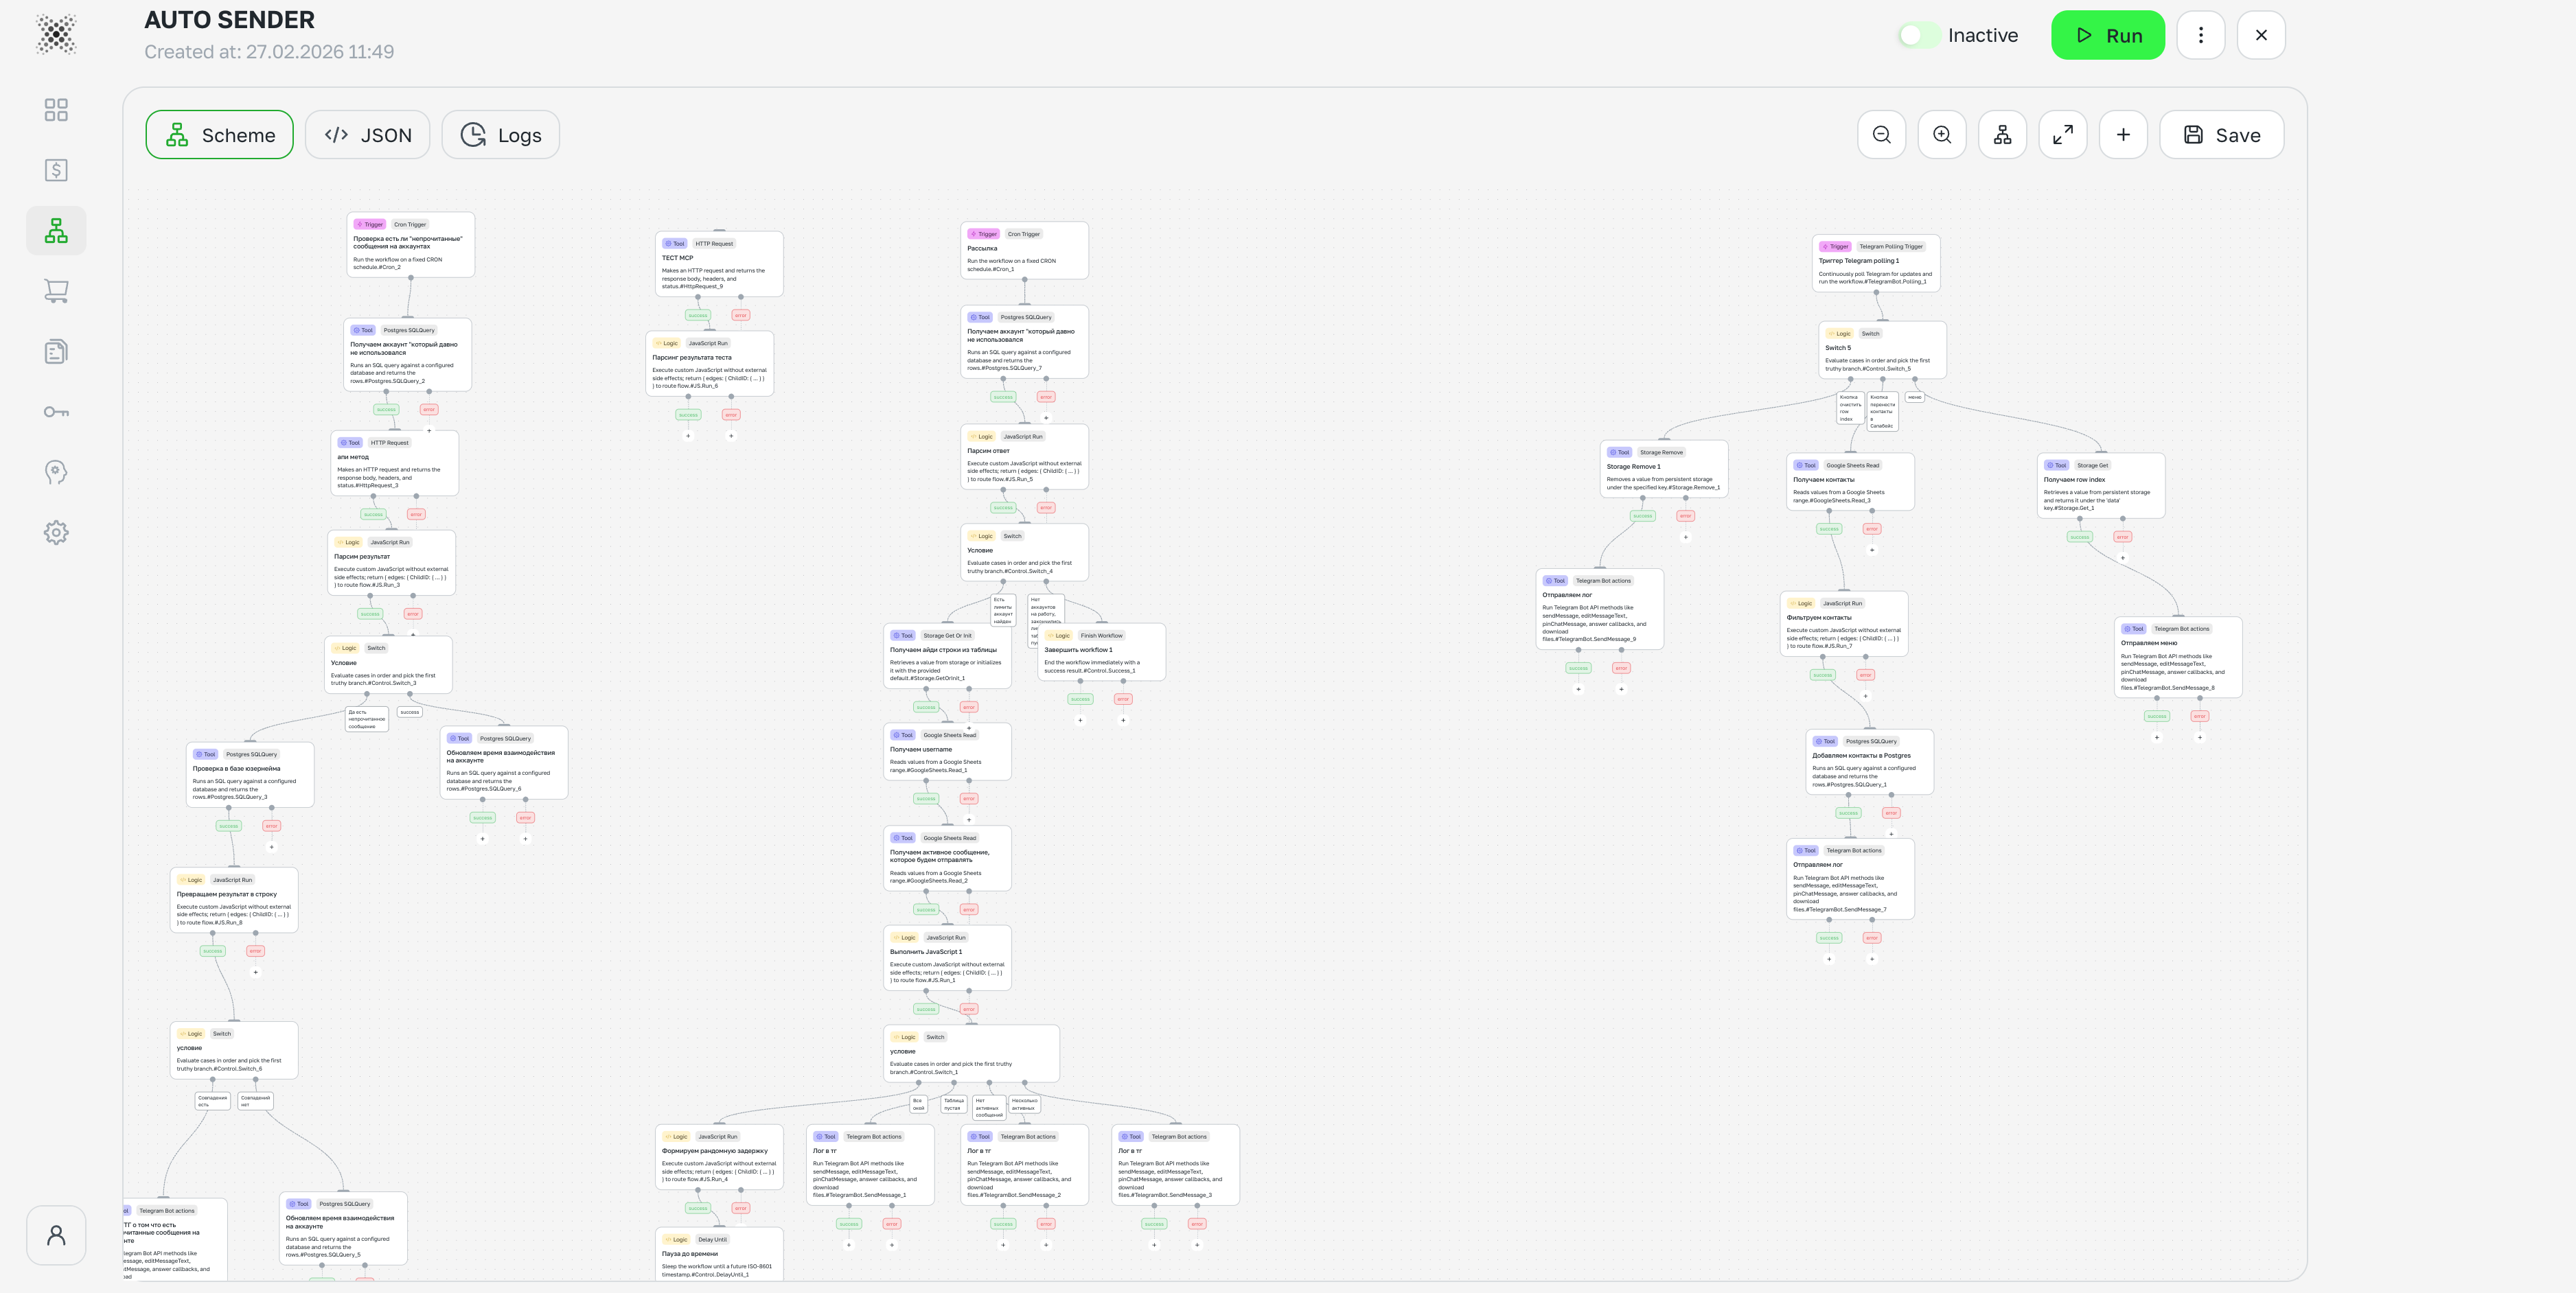Open the three-dot options menu
This screenshot has height=1293, width=2576.
[2201, 34]
